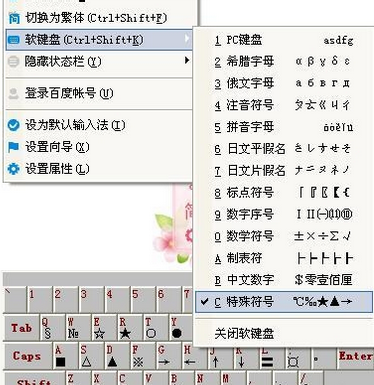Expand the 软键盘 submenu arrow
This screenshot has height=385, width=374.
(187, 39)
